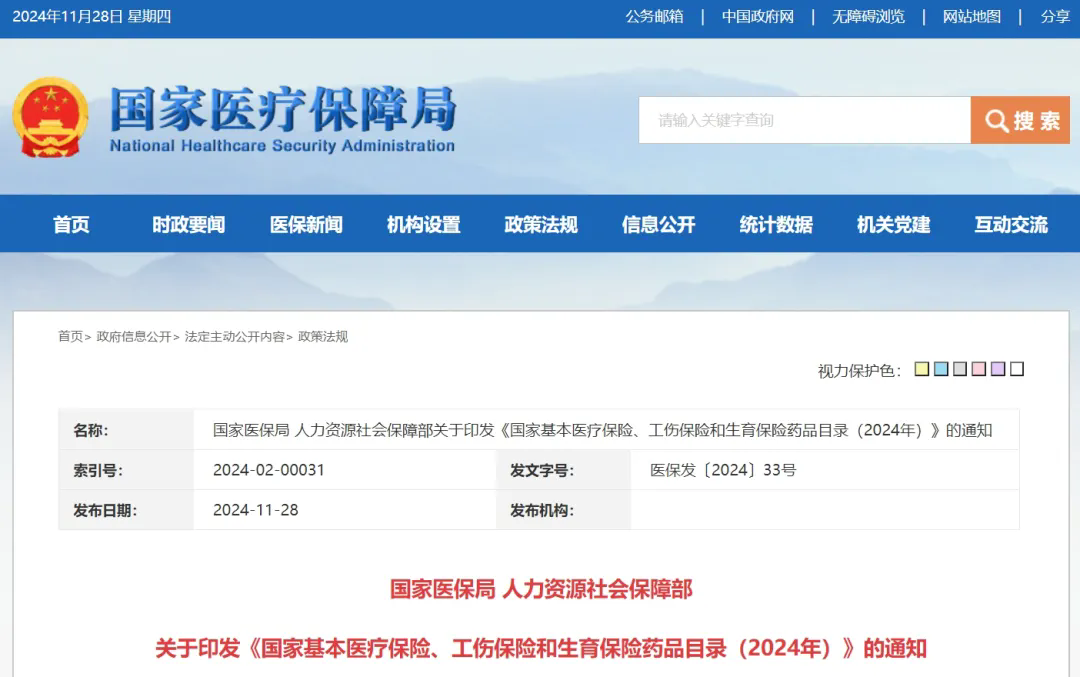Click the keyword search input field

(804, 120)
